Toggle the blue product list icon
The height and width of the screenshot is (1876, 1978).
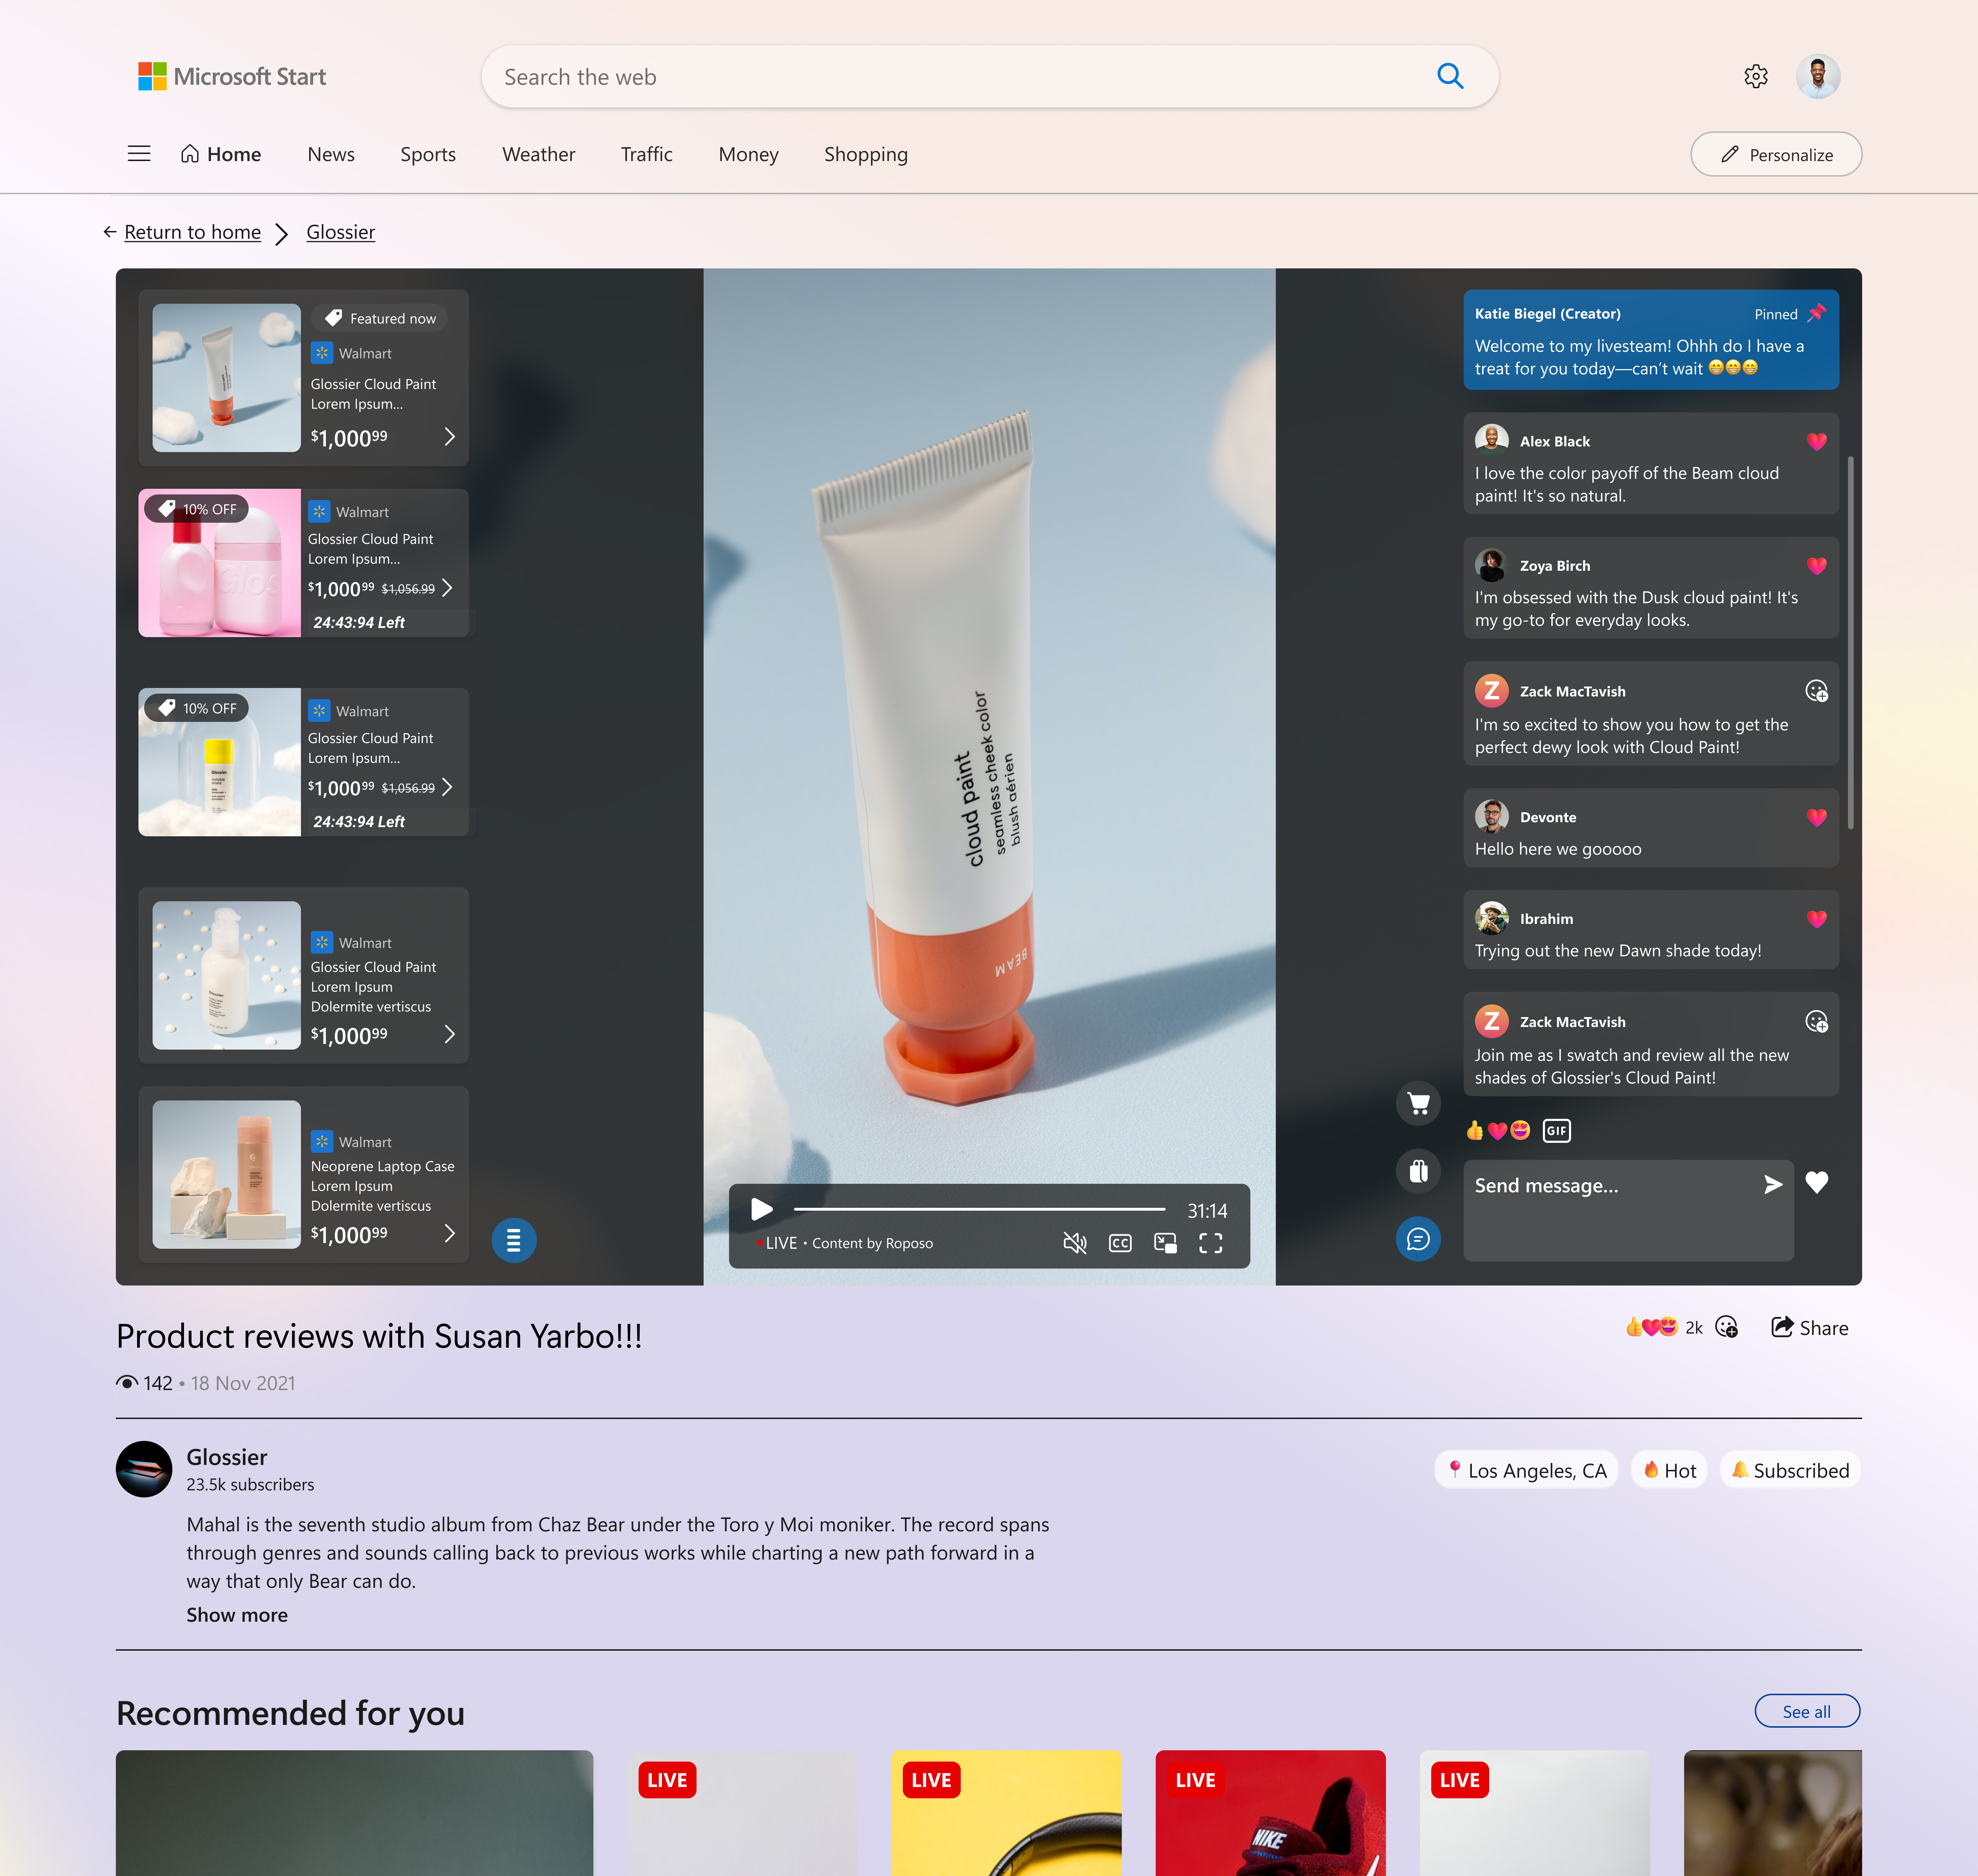(514, 1240)
